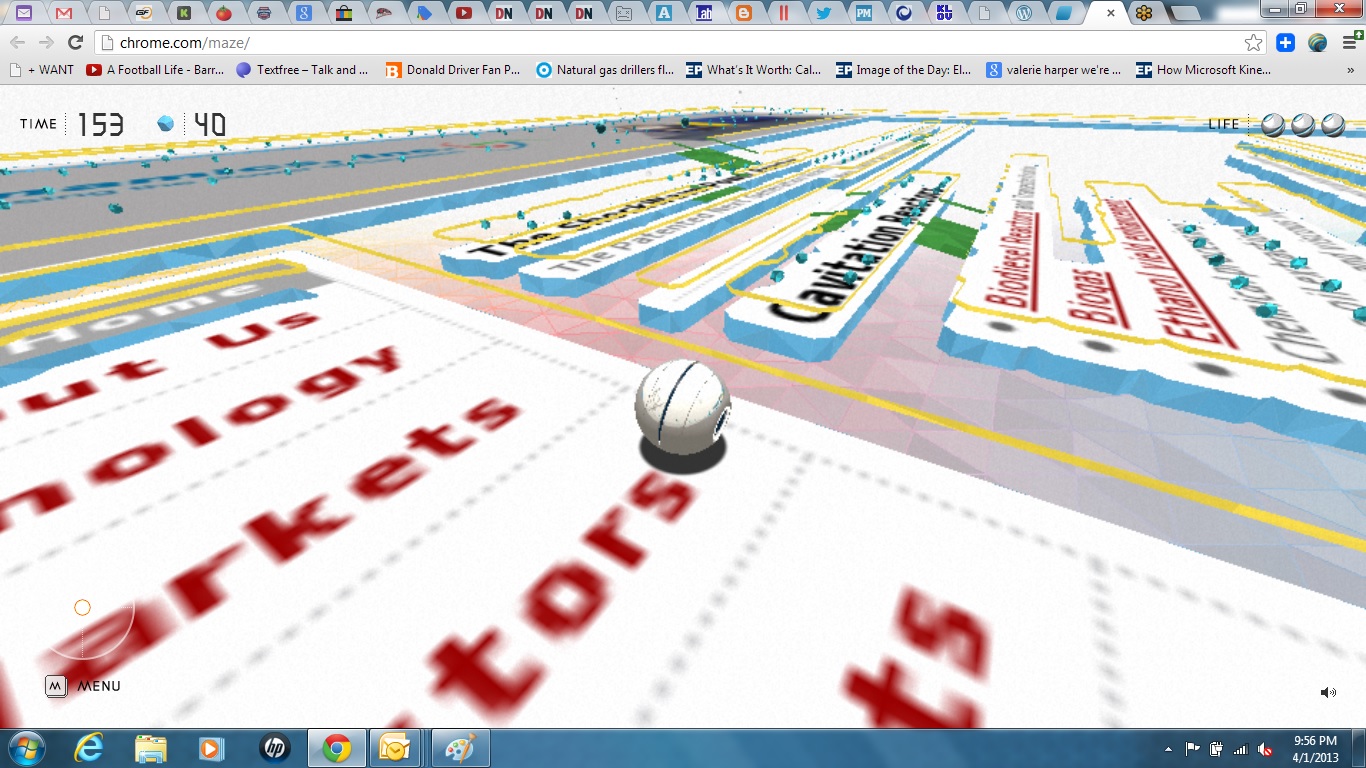Open 'A Football Life' YouTube bookmark
Screen dimensions: 1366x768
pyautogui.click(x=155, y=70)
